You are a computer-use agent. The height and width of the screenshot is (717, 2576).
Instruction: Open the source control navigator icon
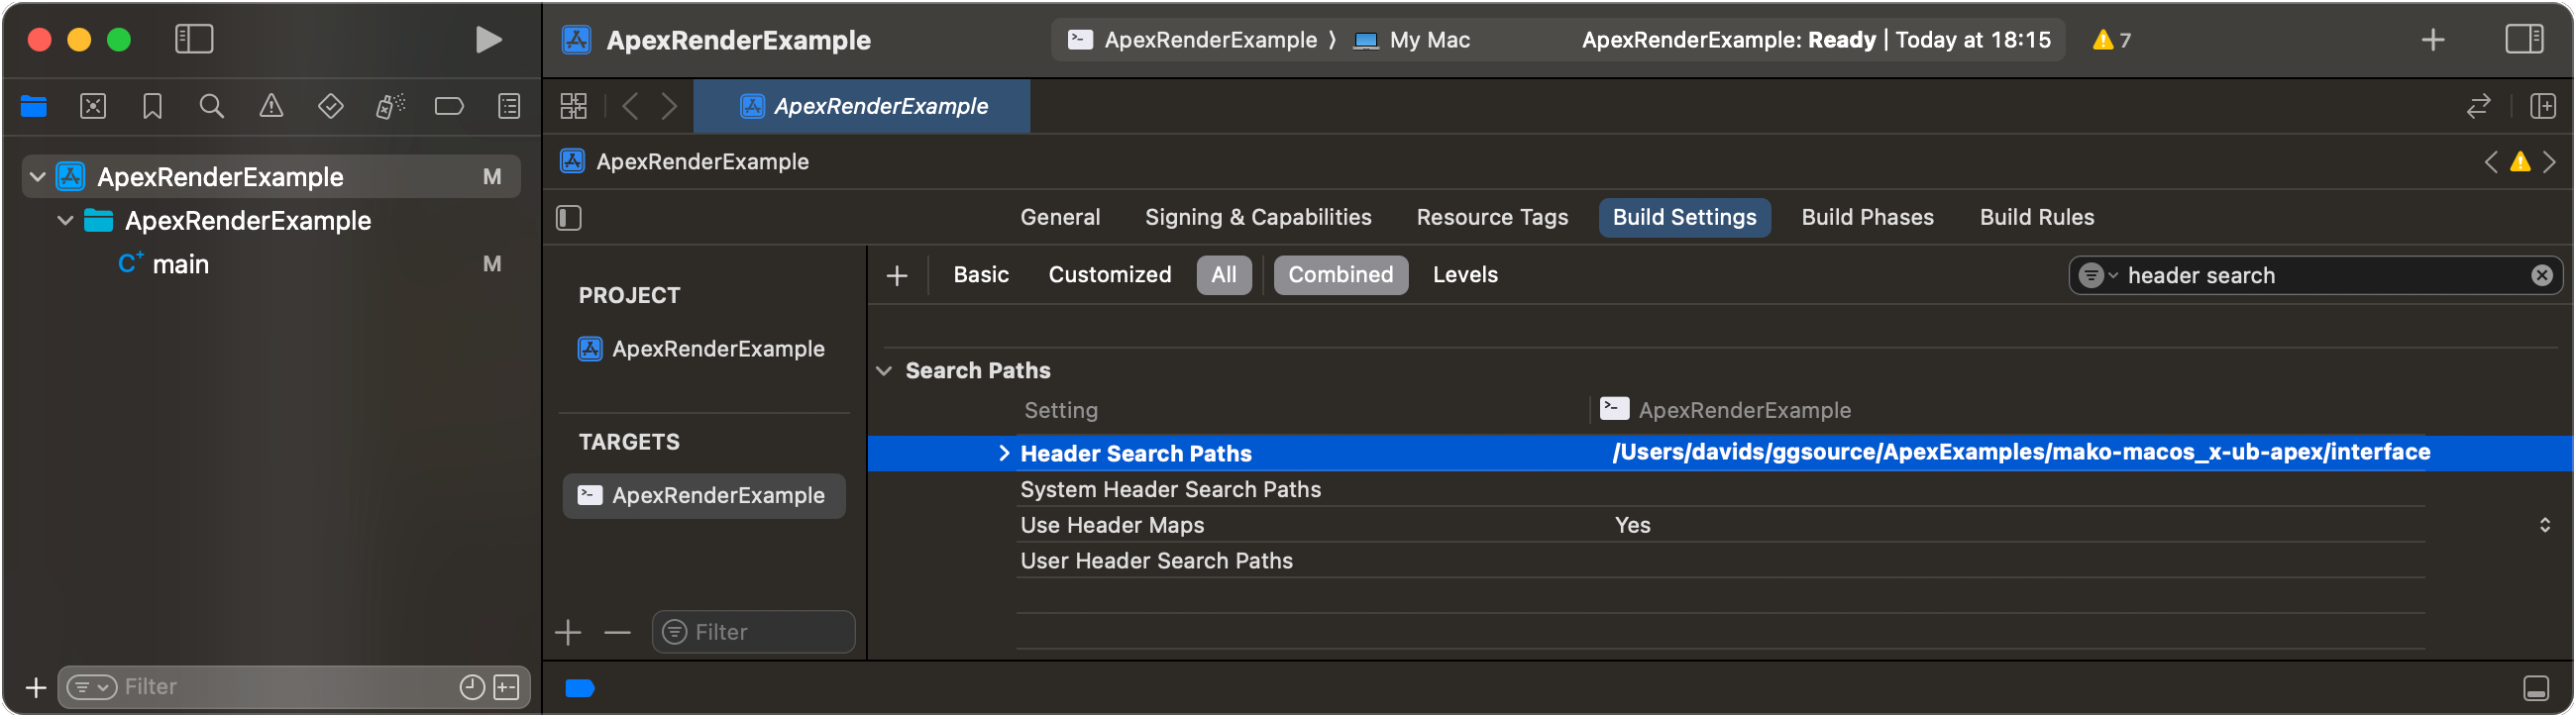pyautogui.click(x=93, y=106)
